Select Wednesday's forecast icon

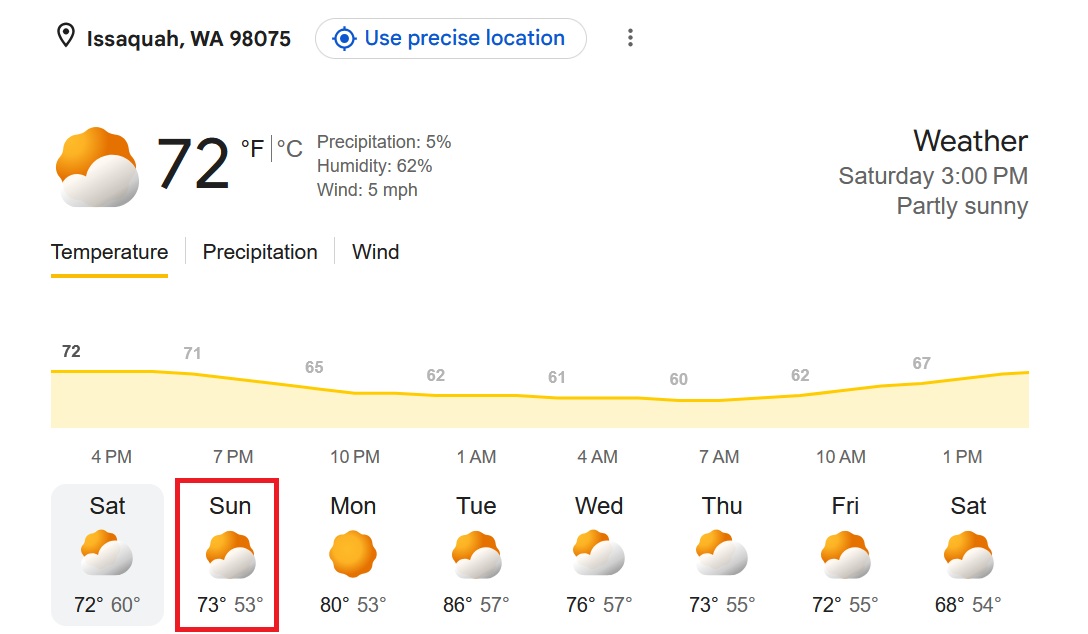pos(599,553)
